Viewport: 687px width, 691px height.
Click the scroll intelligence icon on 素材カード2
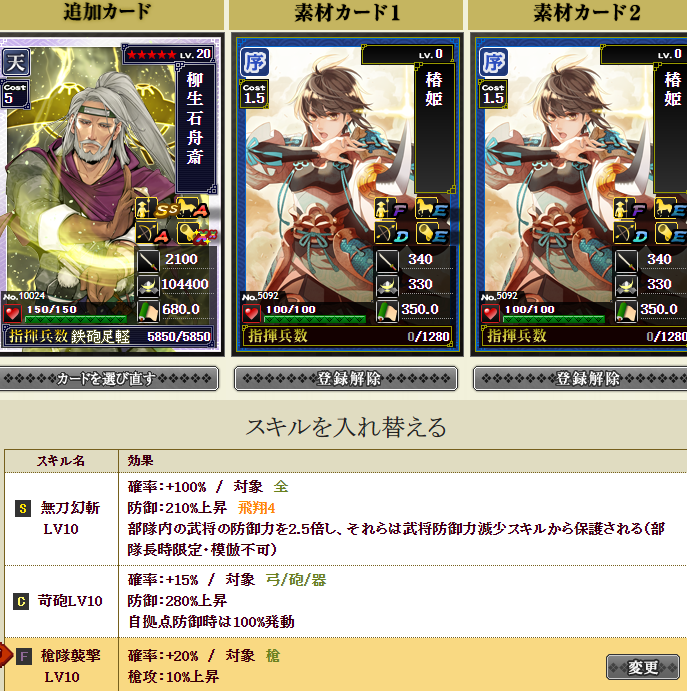click(x=626, y=311)
